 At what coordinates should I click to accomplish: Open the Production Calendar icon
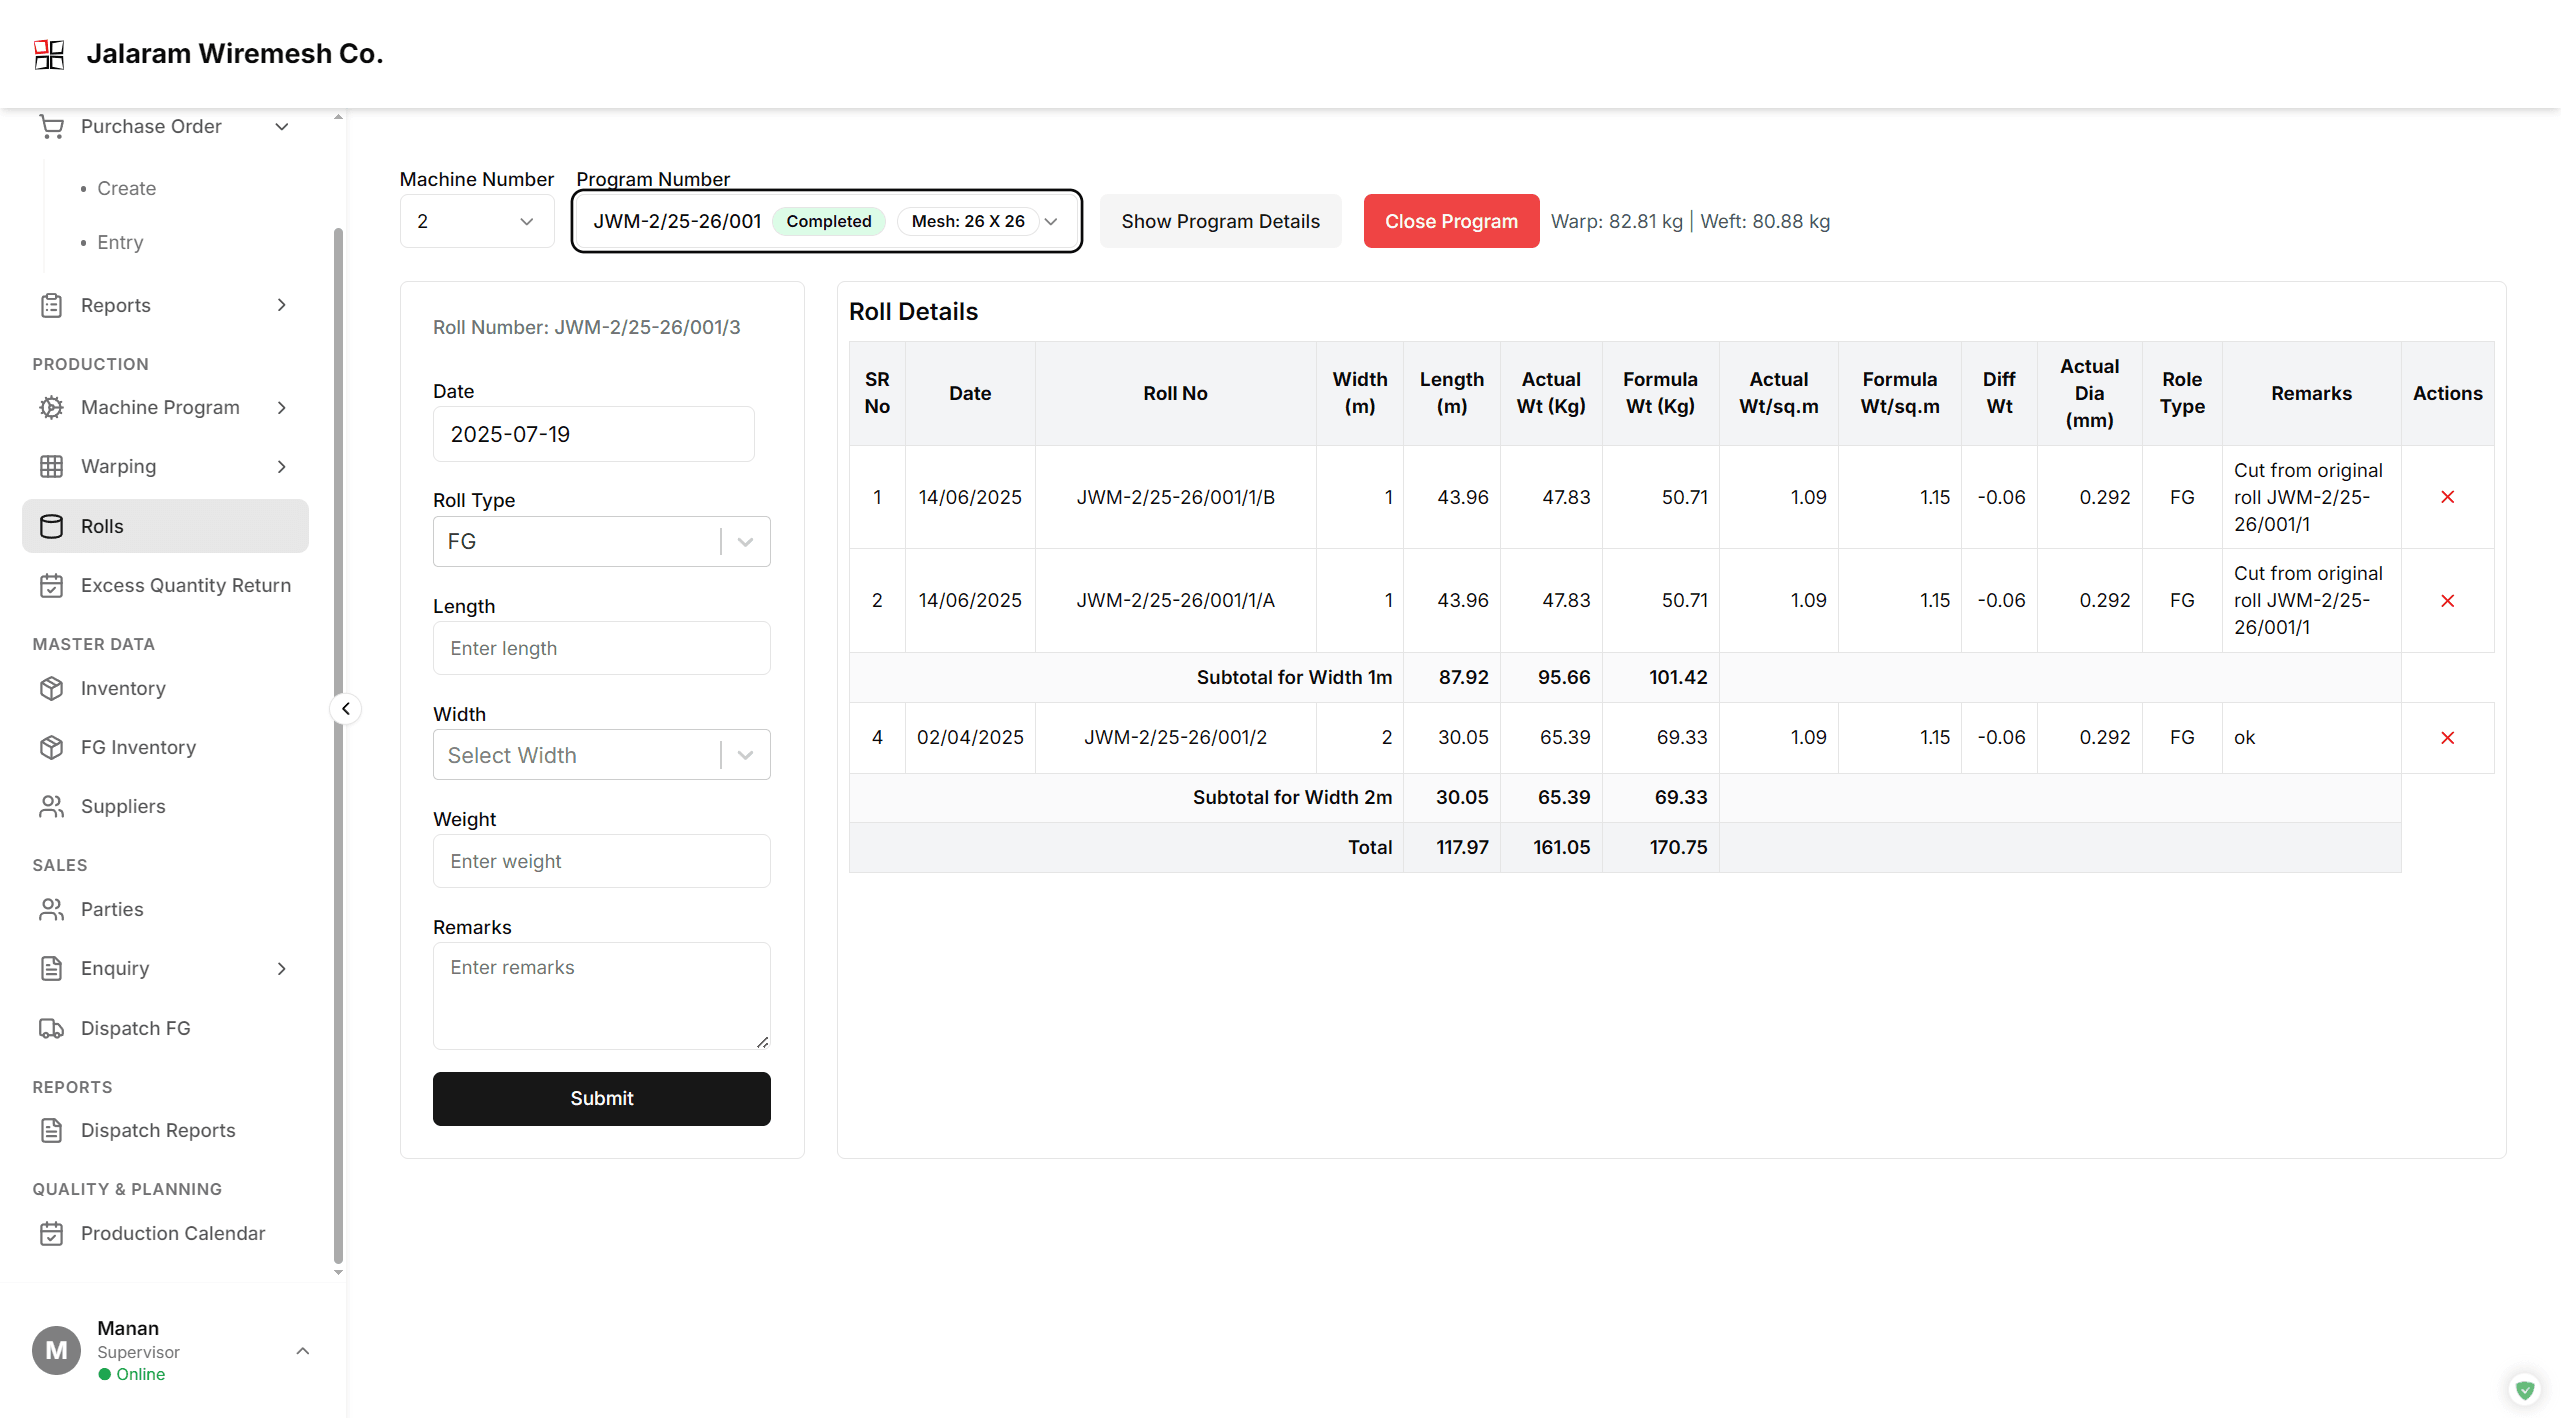click(x=52, y=1233)
